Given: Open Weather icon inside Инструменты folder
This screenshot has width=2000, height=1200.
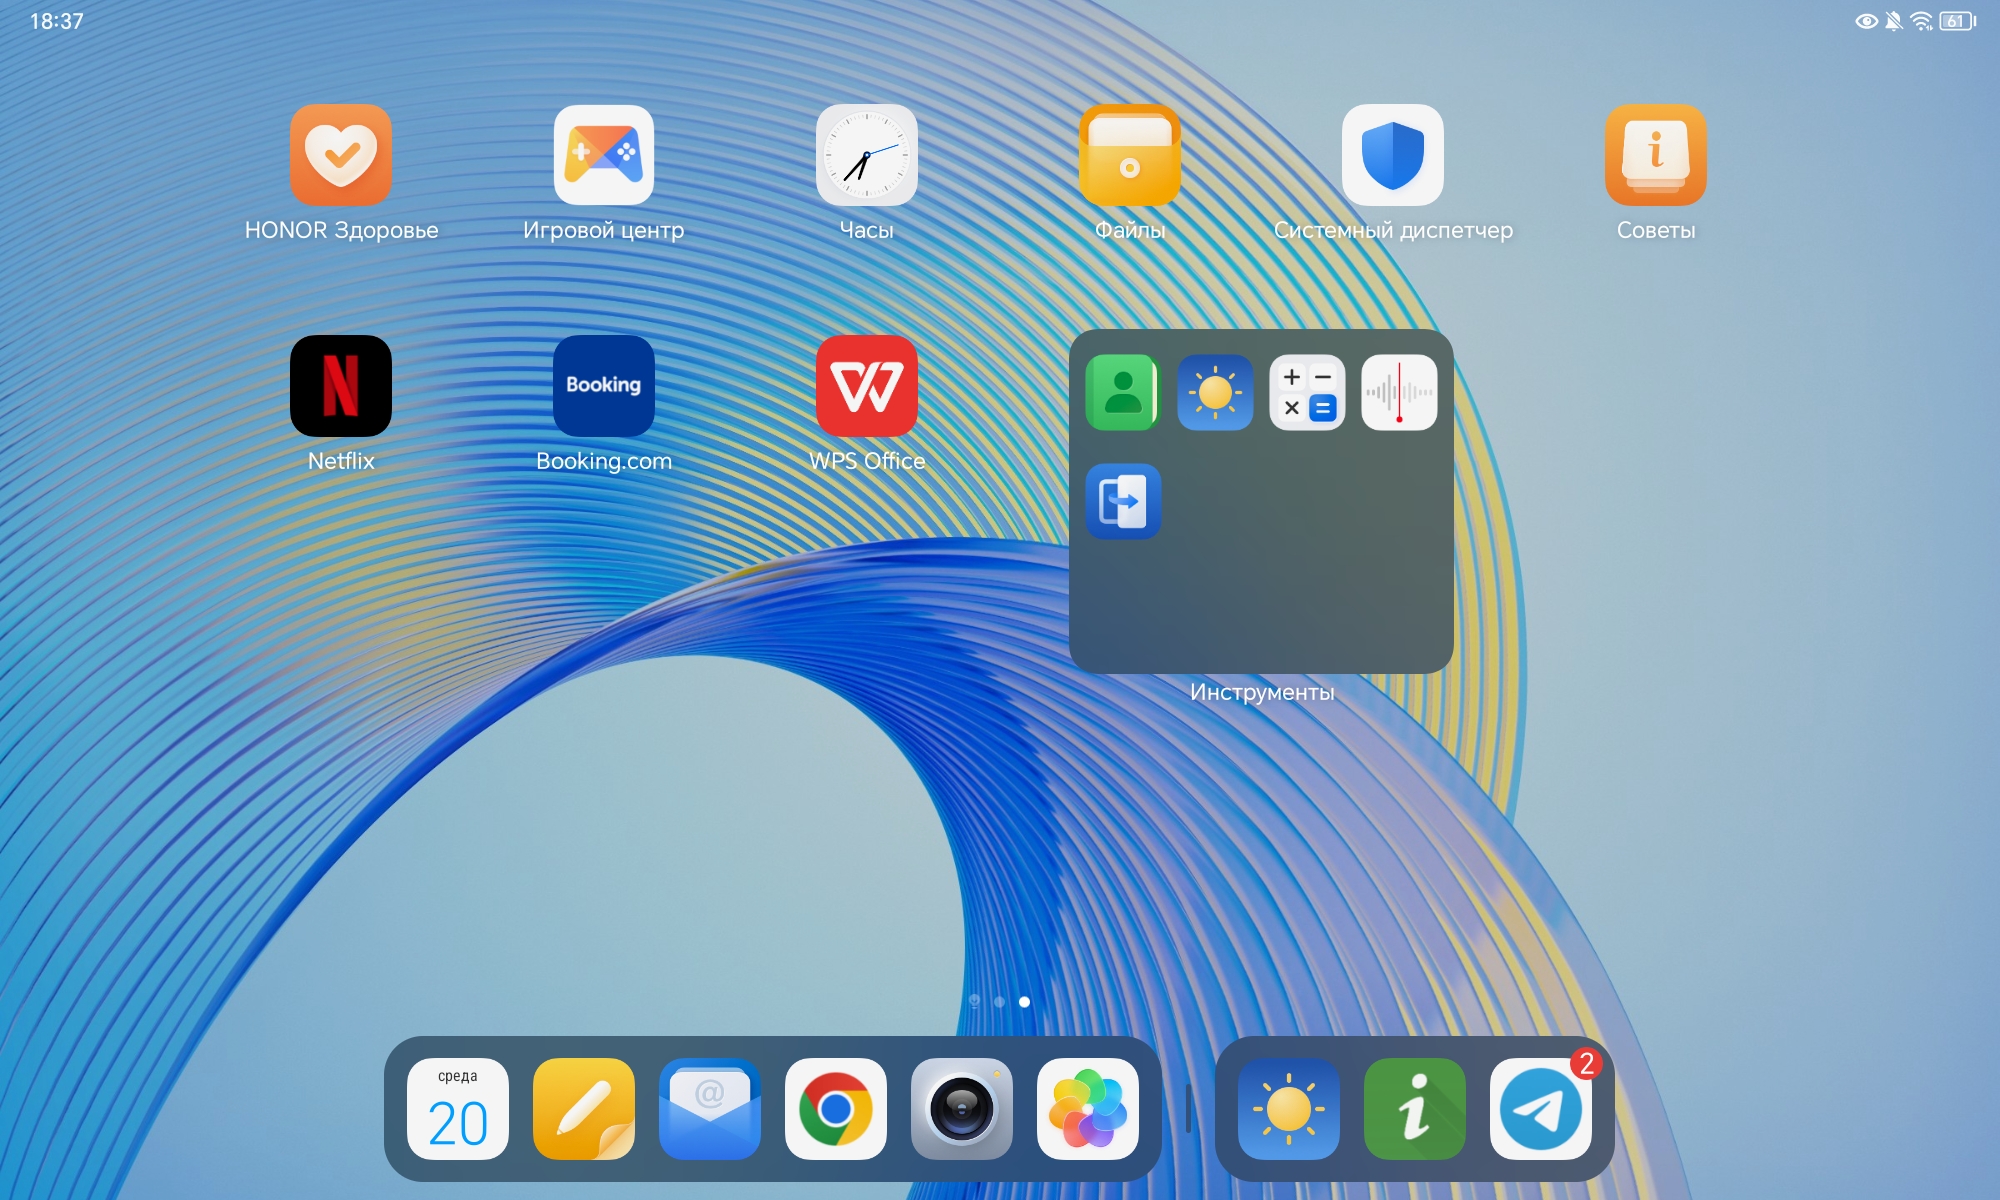Looking at the screenshot, I should (x=1215, y=393).
